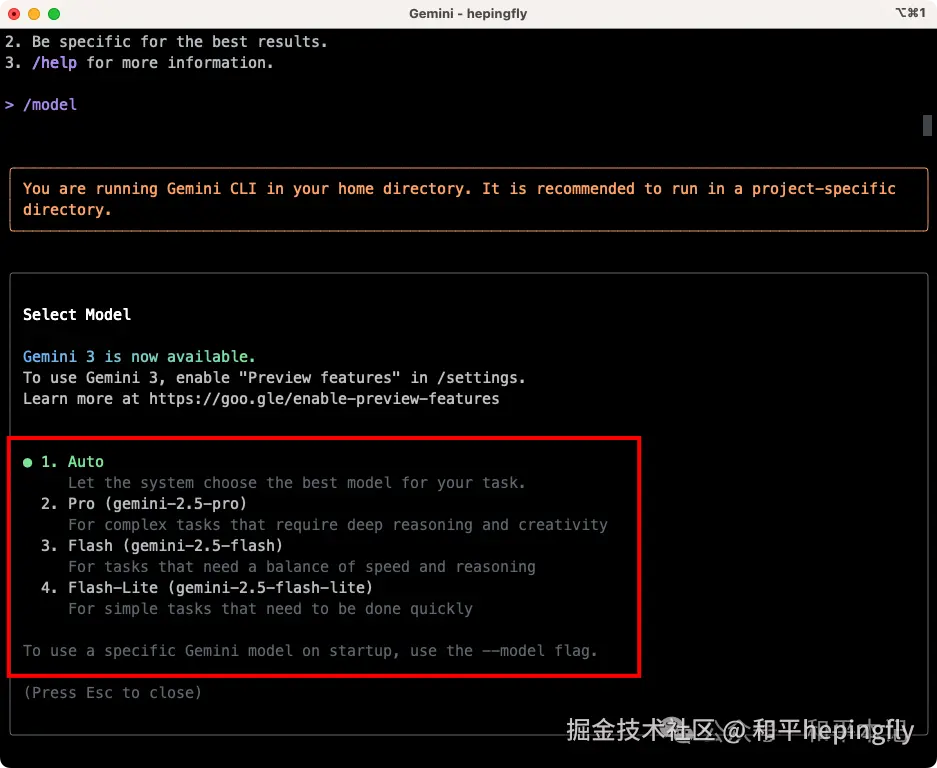The image size is (937, 768).
Task: Click the terminal scrollbar thumb
Action: 927,126
